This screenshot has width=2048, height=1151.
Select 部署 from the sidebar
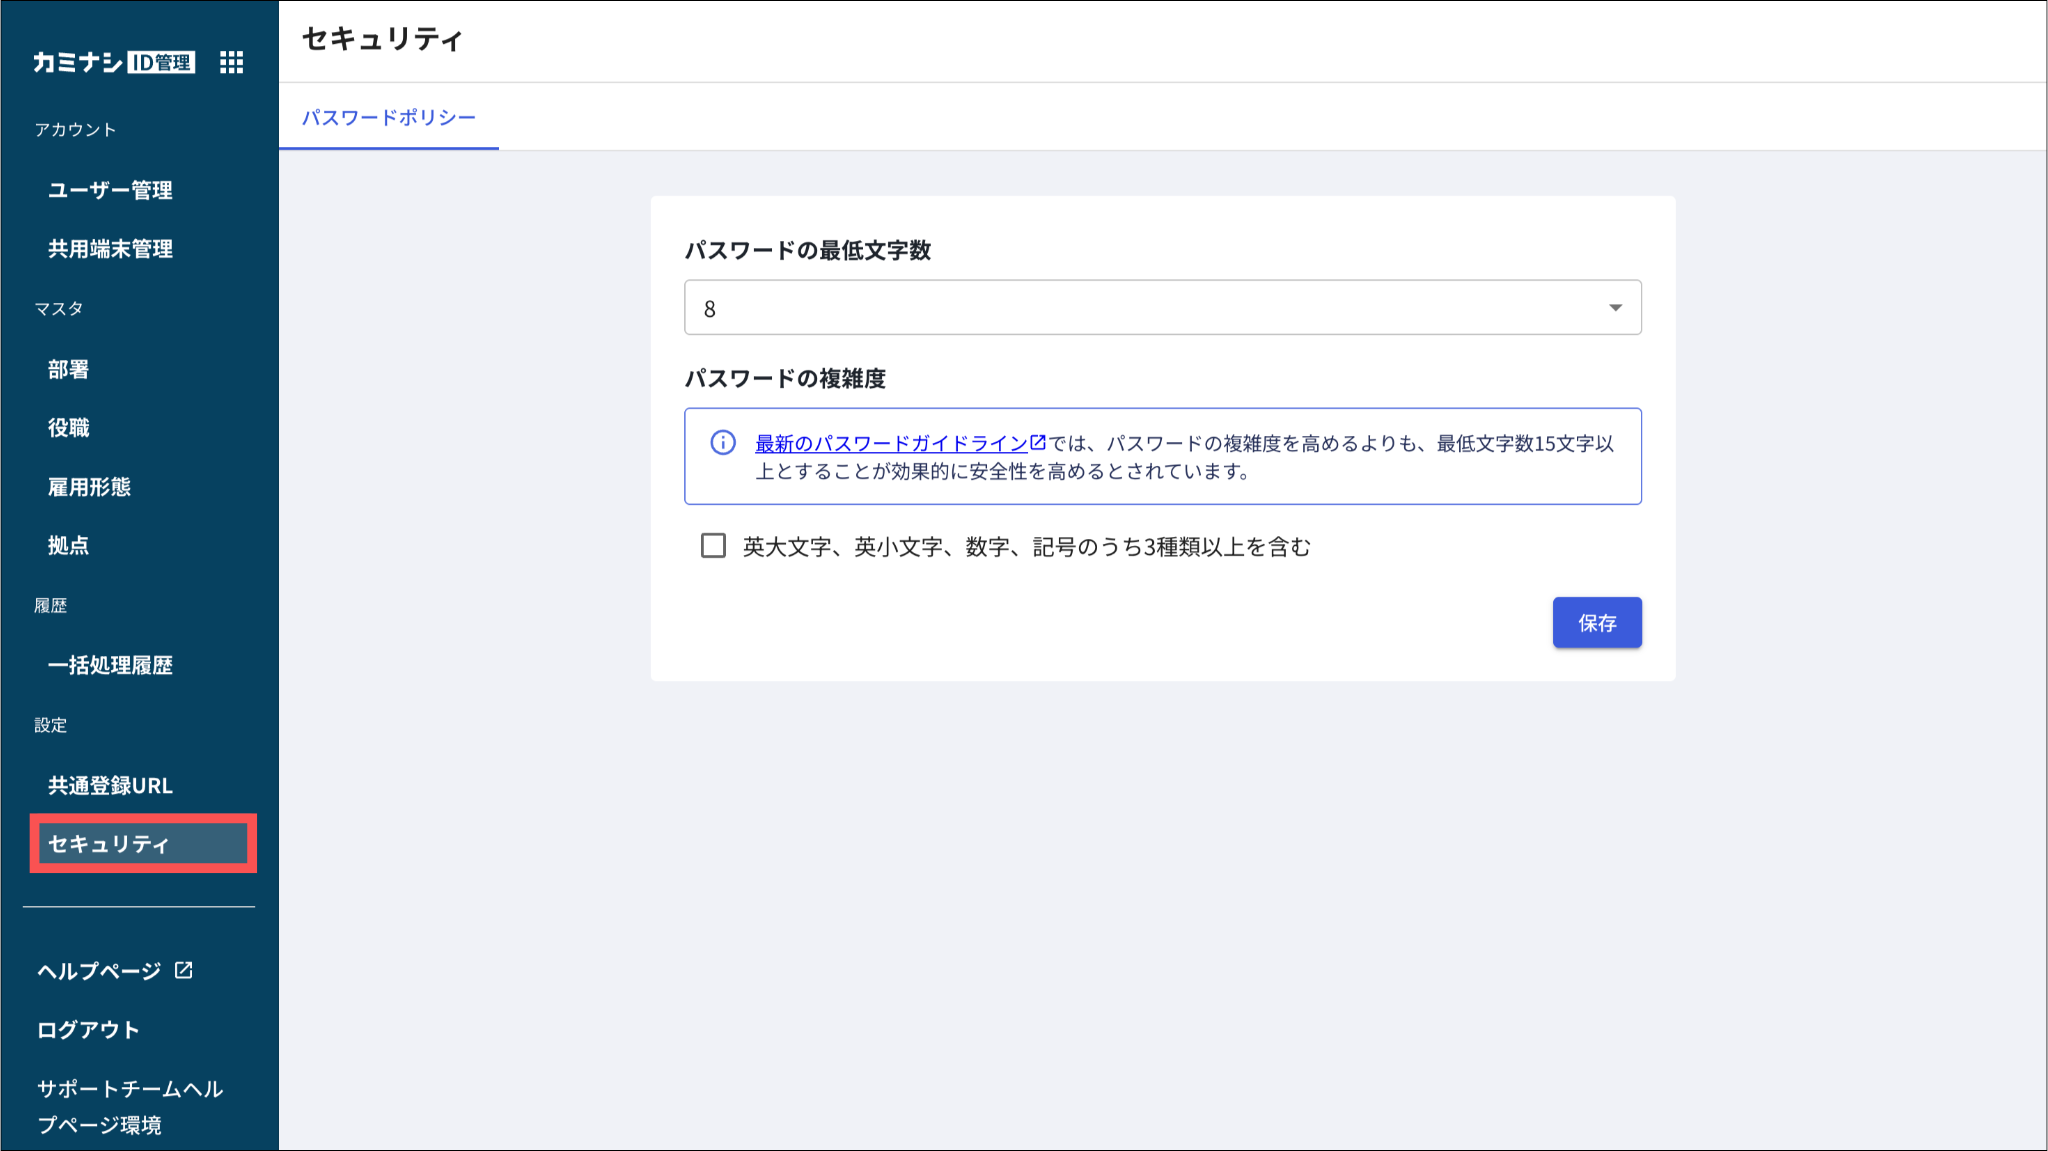68,369
